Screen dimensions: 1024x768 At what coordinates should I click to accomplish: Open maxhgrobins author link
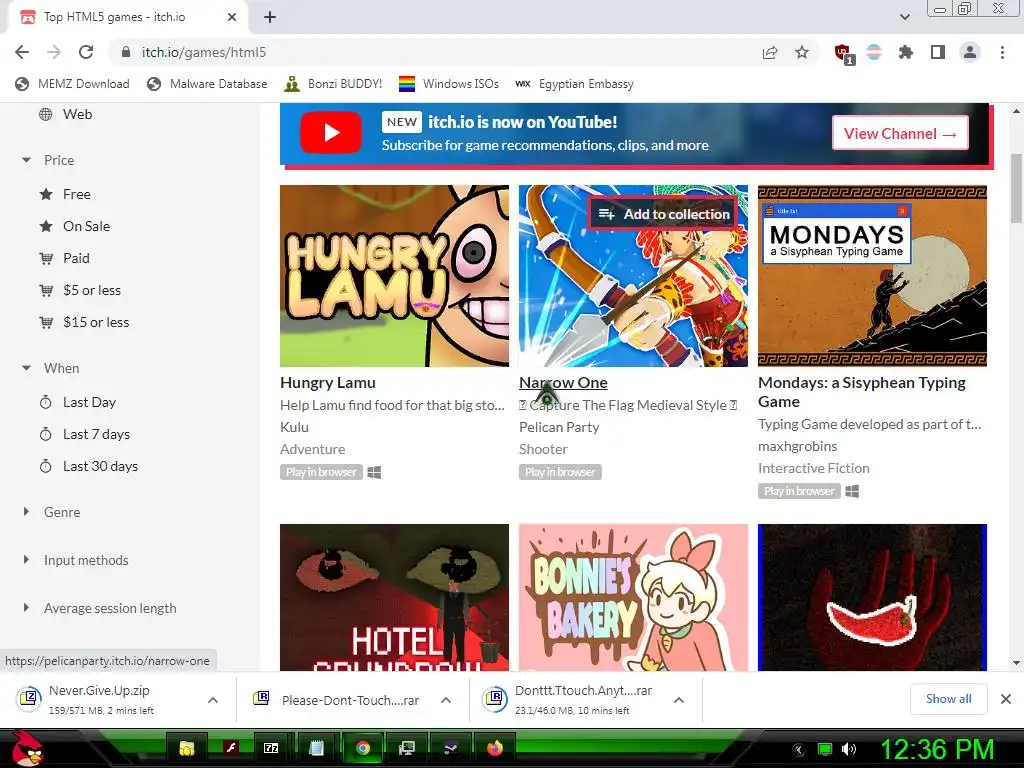tap(797, 446)
